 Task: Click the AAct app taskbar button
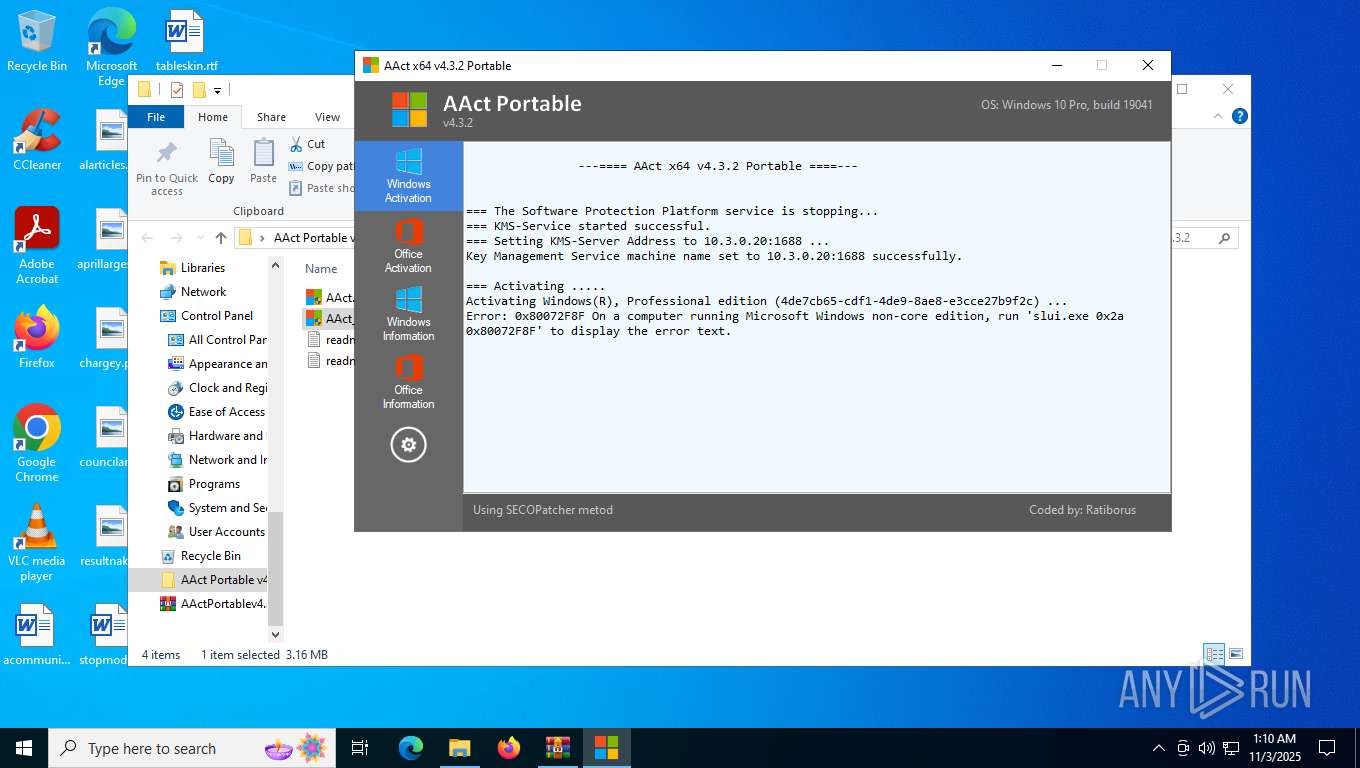tap(606, 748)
